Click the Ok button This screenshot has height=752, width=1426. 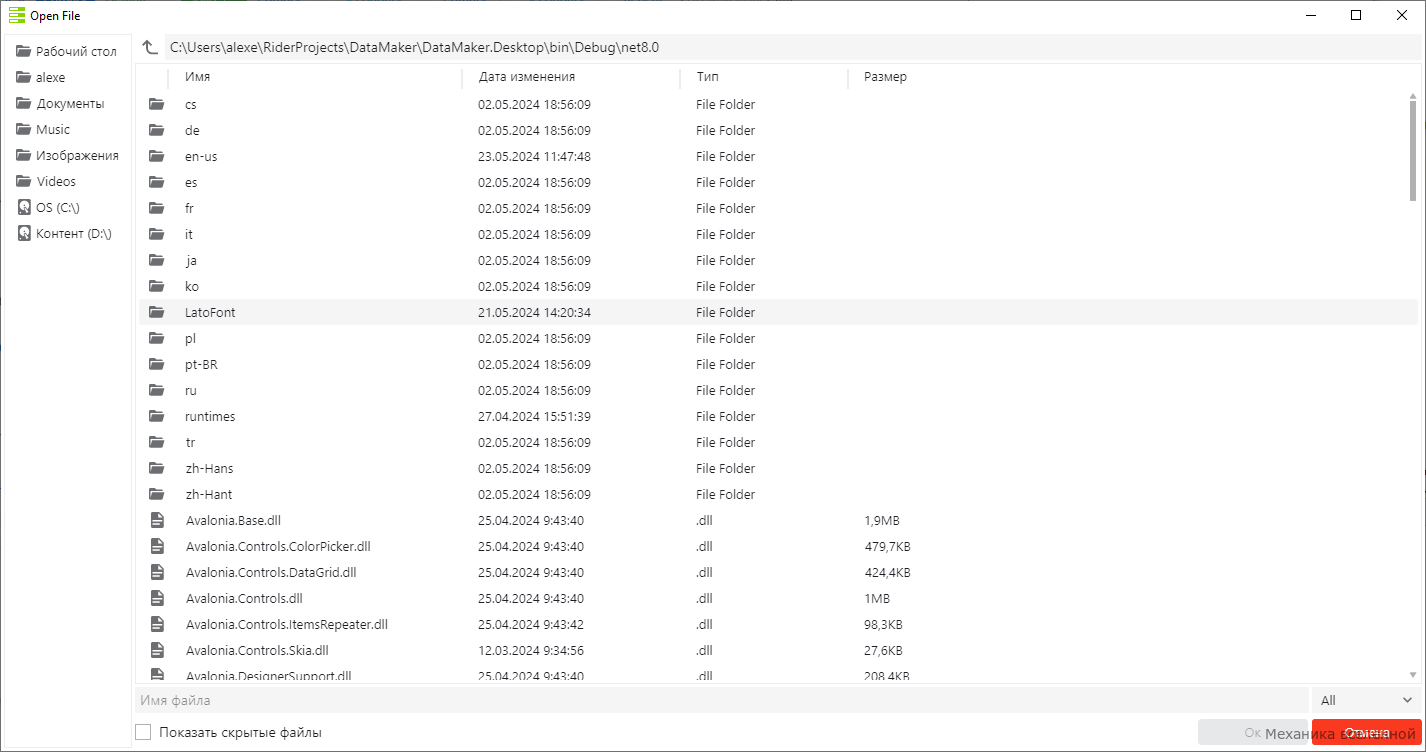1253,732
